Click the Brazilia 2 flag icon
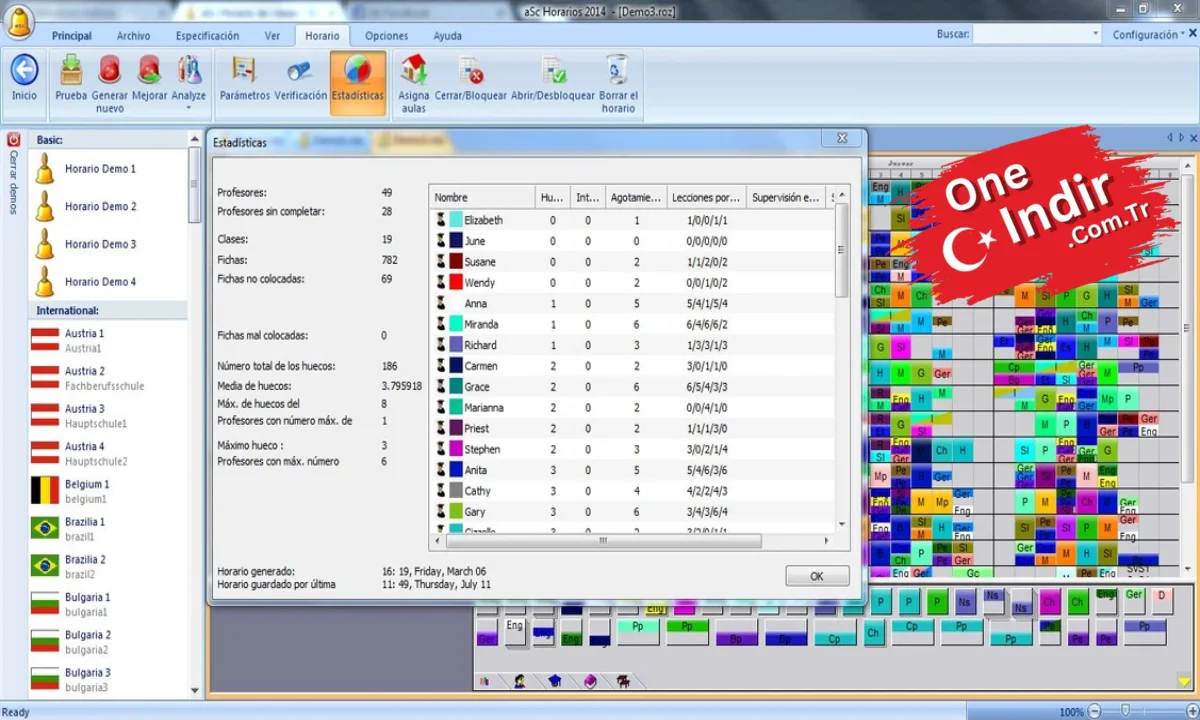The image size is (1200, 720). tap(45, 566)
